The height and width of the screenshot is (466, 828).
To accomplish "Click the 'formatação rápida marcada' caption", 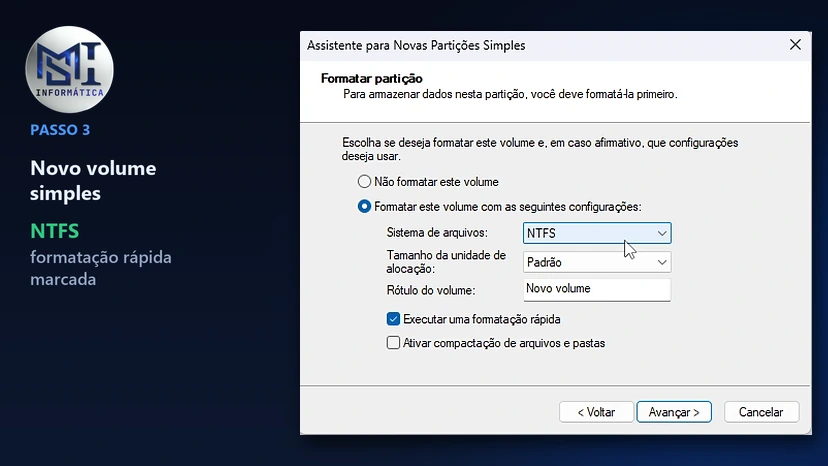I will pos(101,268).
